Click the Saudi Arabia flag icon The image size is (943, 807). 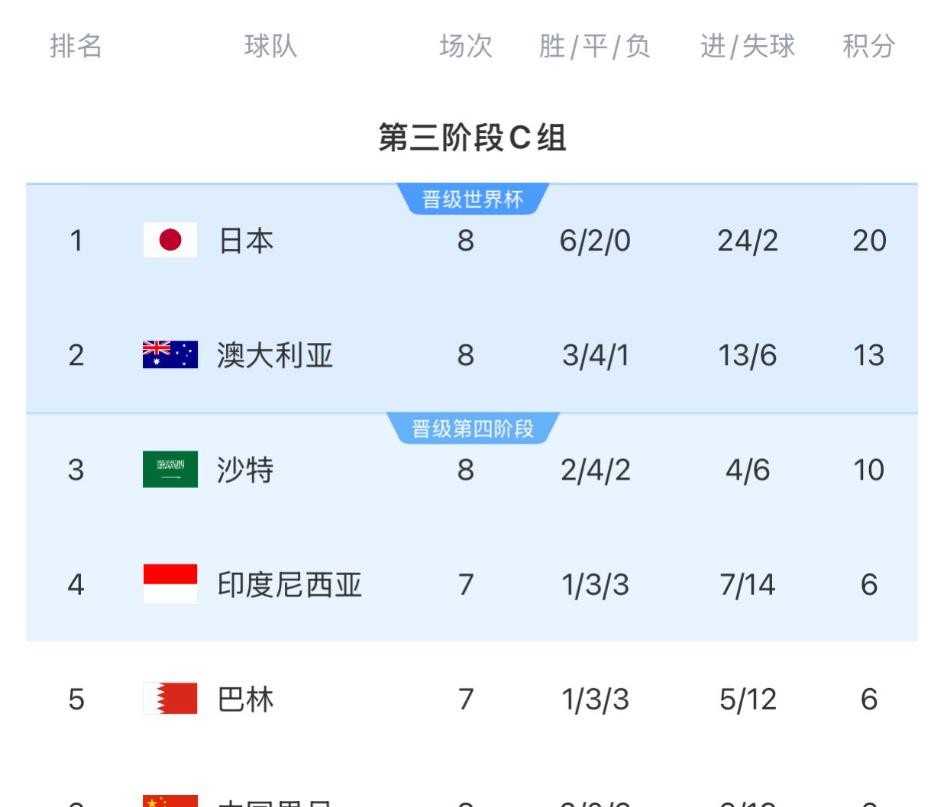[170, 470]
